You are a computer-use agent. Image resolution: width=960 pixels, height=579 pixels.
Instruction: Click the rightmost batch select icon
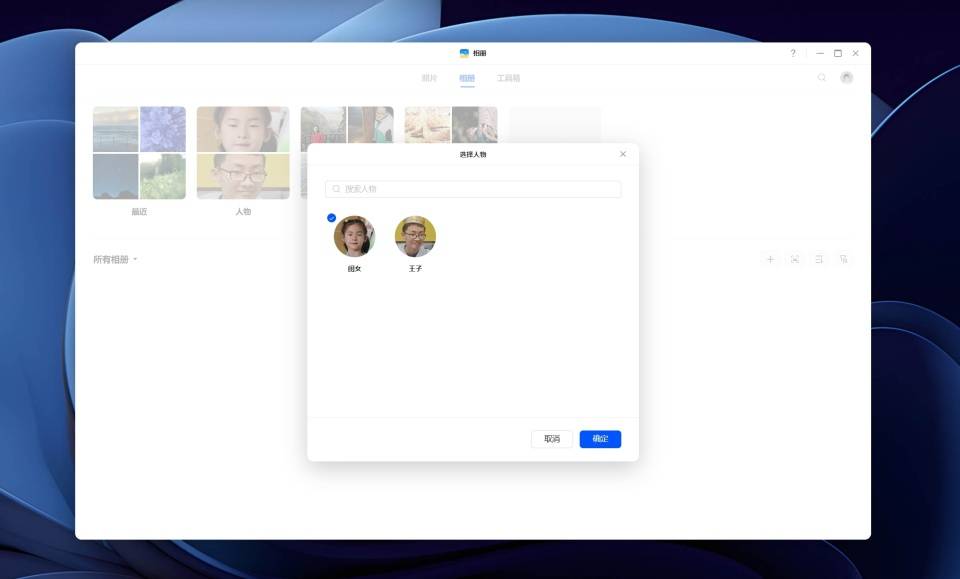point(844,260)
